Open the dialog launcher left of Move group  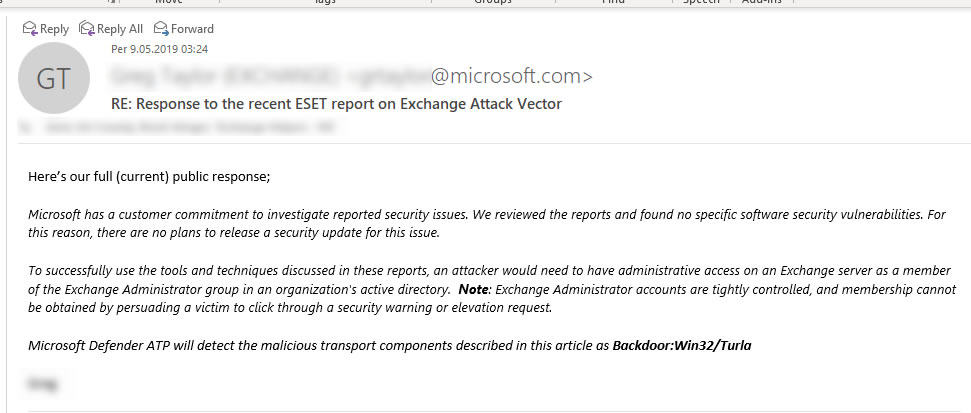[x=112, y=2]
